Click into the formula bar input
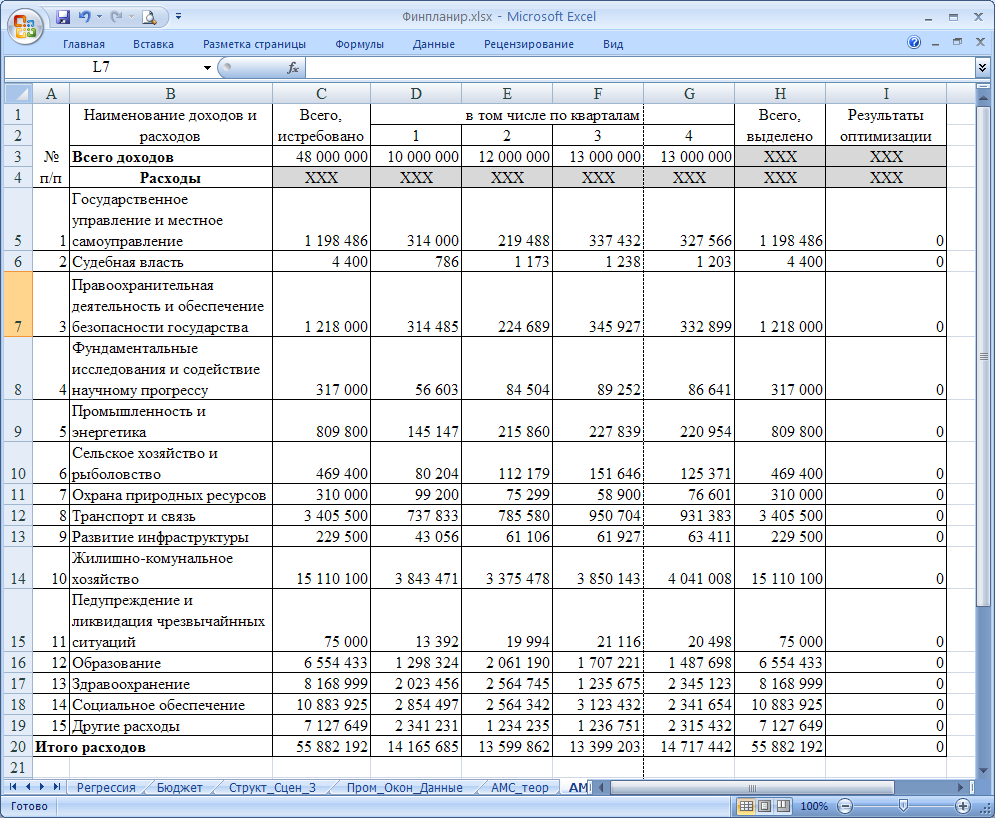Viewport: 995px width, 818px height. click(640, 67)
